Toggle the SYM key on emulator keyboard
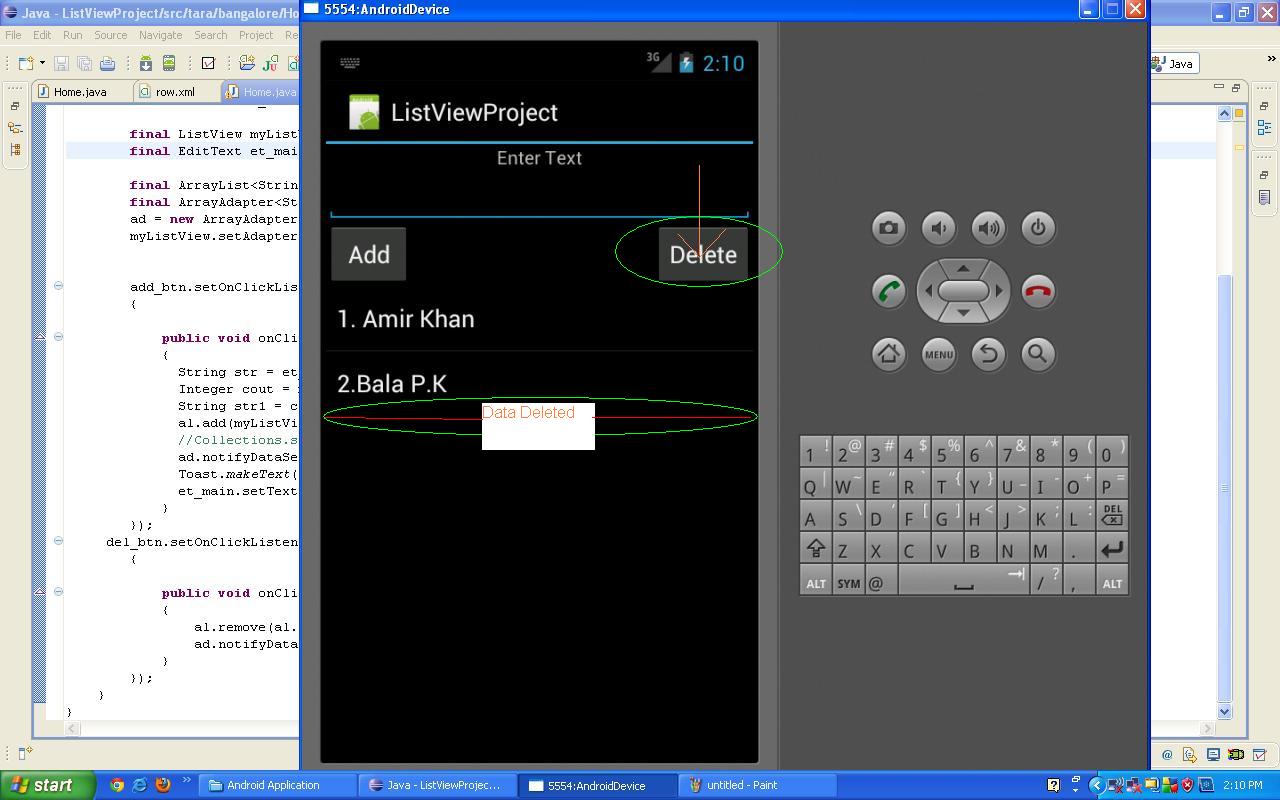 click(848, 582)
